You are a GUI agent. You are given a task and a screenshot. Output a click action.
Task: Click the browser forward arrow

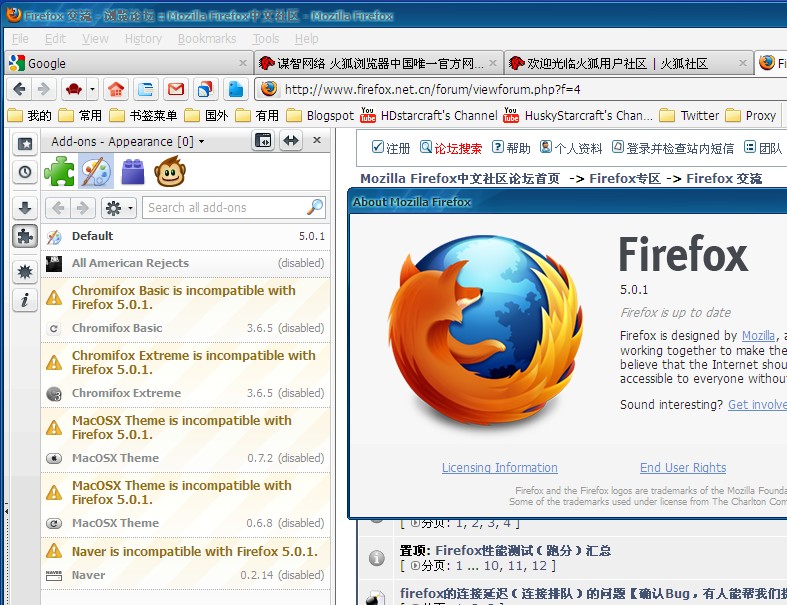point(44,89)
